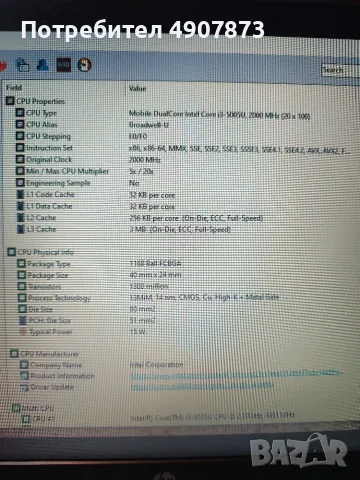Image resolution: width=360 pixels, height=480 pixels.
Task: Focus the Search field in the toolbar
Action: click(340, 71)
